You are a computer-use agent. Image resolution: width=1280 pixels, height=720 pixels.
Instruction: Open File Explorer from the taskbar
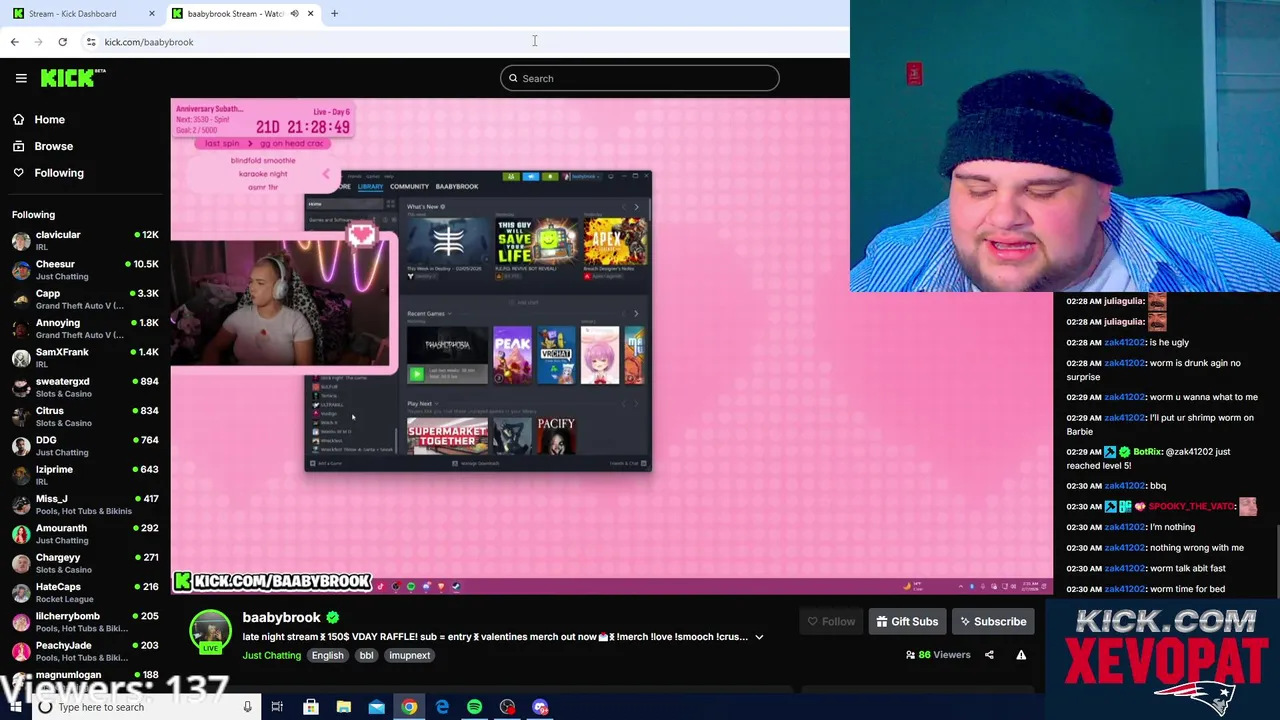coord(343,707)
